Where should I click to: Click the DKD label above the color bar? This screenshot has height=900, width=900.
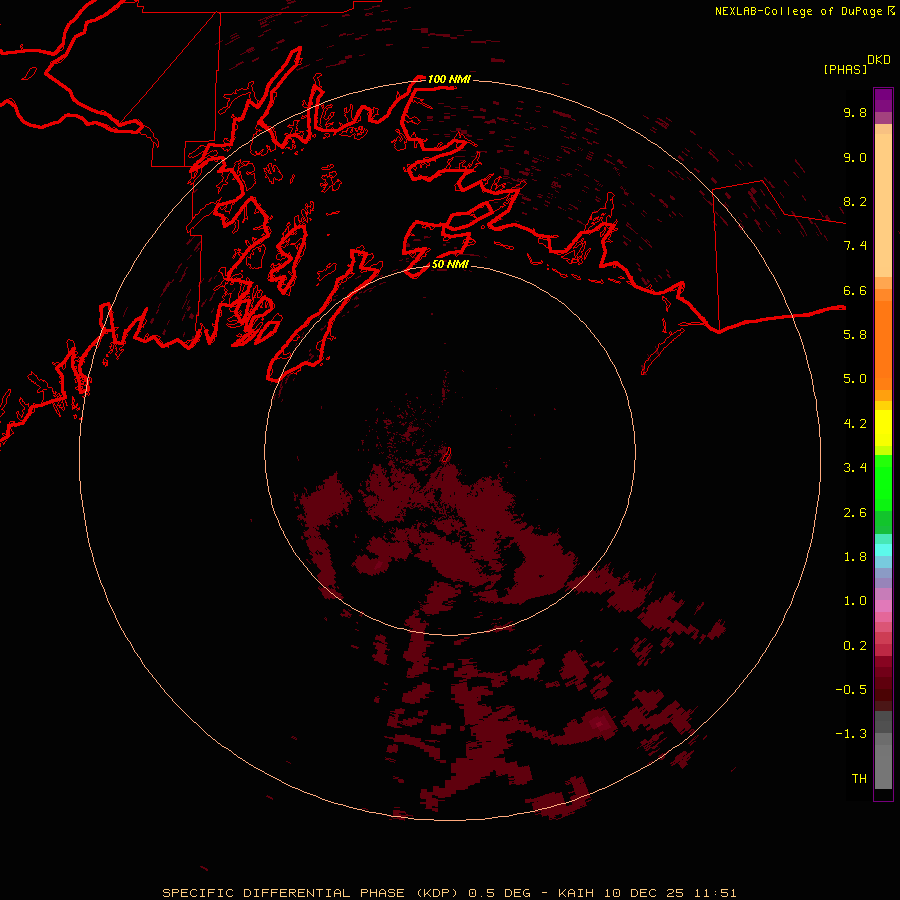879,59
